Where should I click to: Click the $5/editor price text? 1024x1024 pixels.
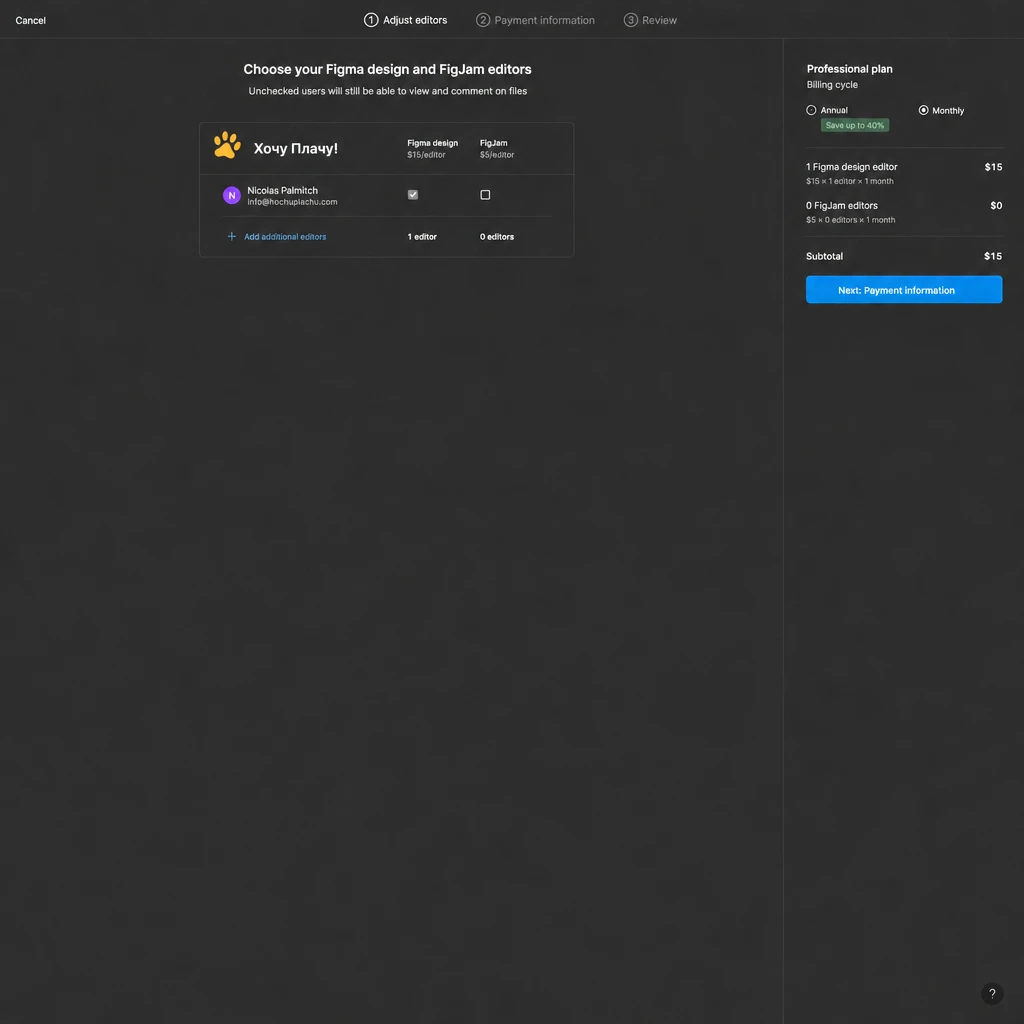pos(496,155)
